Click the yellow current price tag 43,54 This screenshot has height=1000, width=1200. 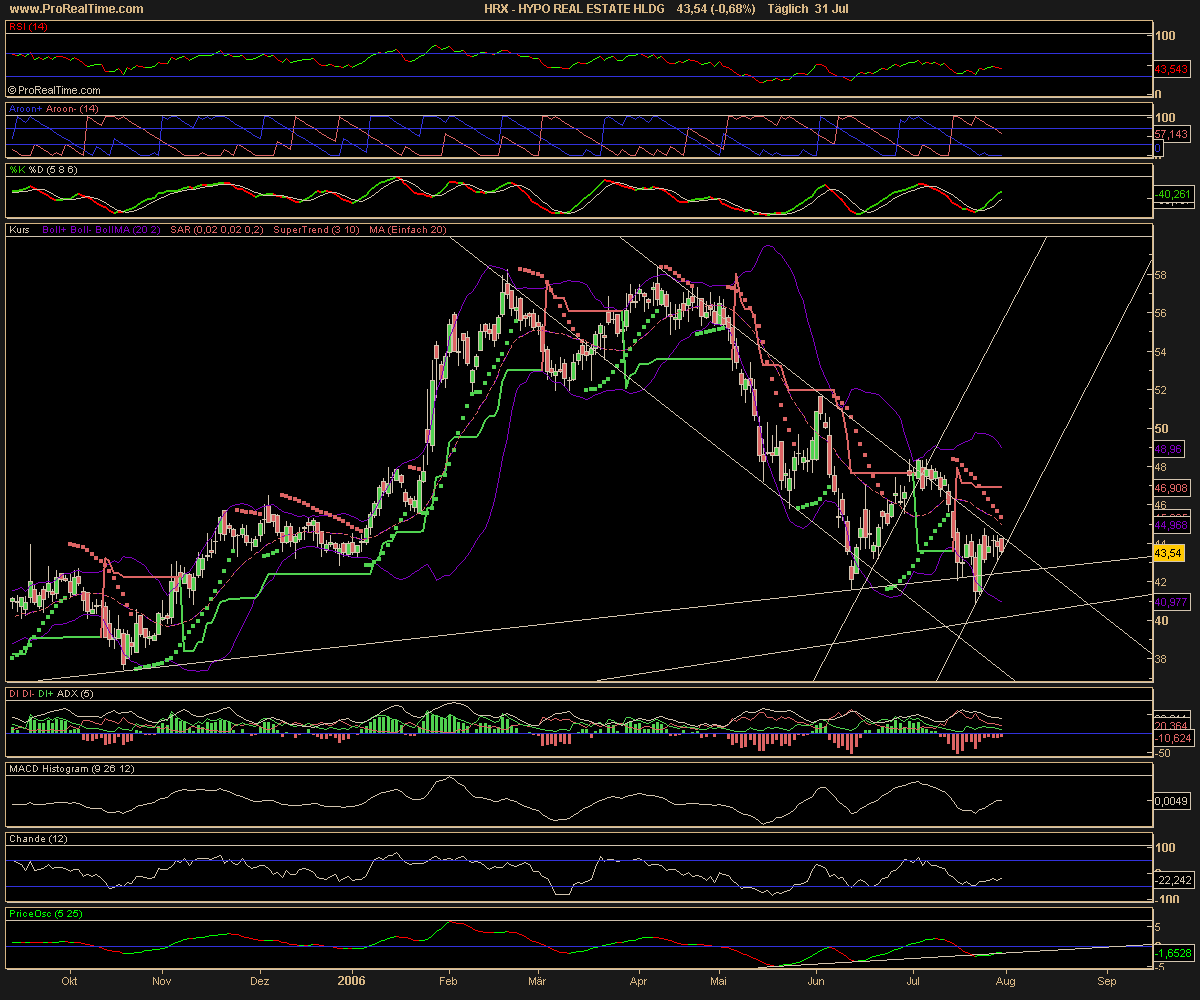pyautogui.click(x=1167, y=552)
